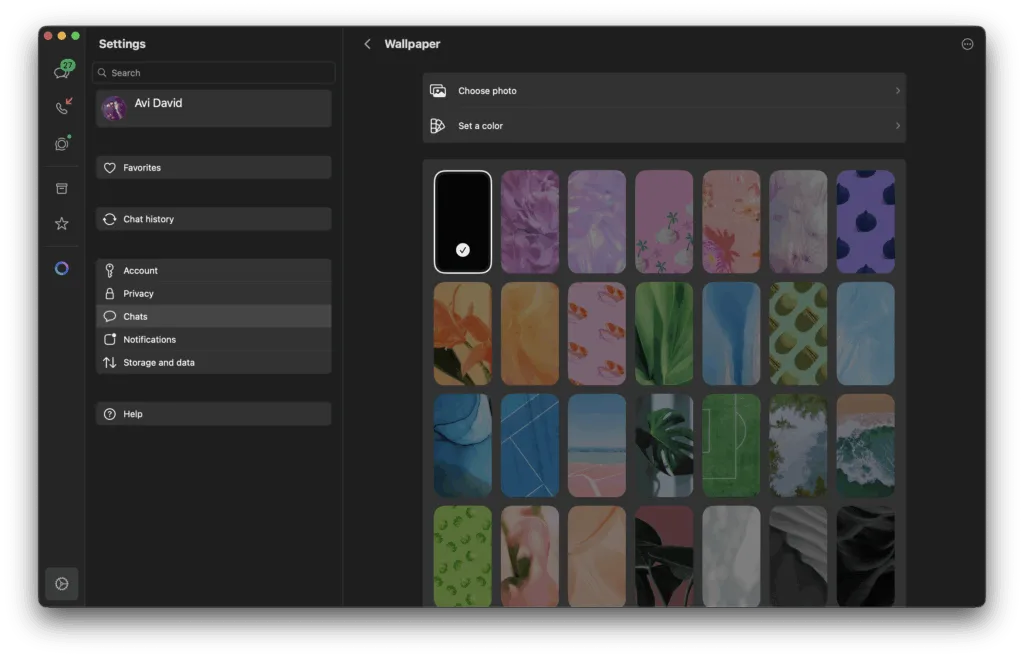This screenshot has height=658, width=1024.
Task: Click the Favorites heart icon
Action: click(110, 168)
